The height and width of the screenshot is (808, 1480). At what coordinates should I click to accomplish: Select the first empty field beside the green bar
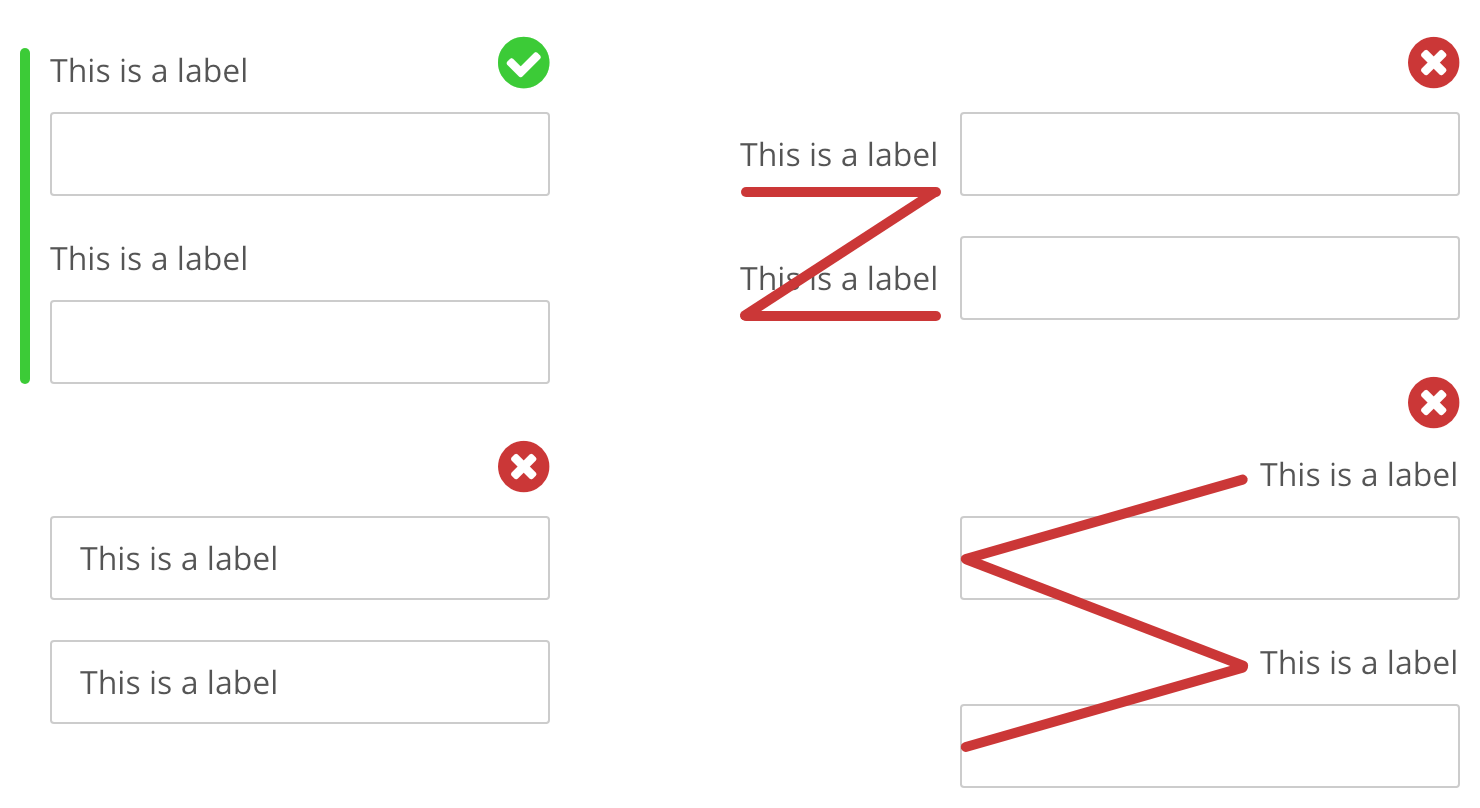[300, 154]
